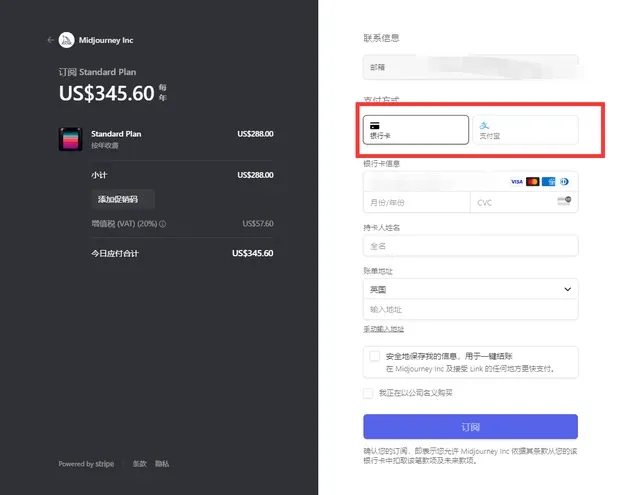Image resolution: width=640 pixels, height=495 pixels.
Task: Click the VAT info circle icon
Action: 163,224
